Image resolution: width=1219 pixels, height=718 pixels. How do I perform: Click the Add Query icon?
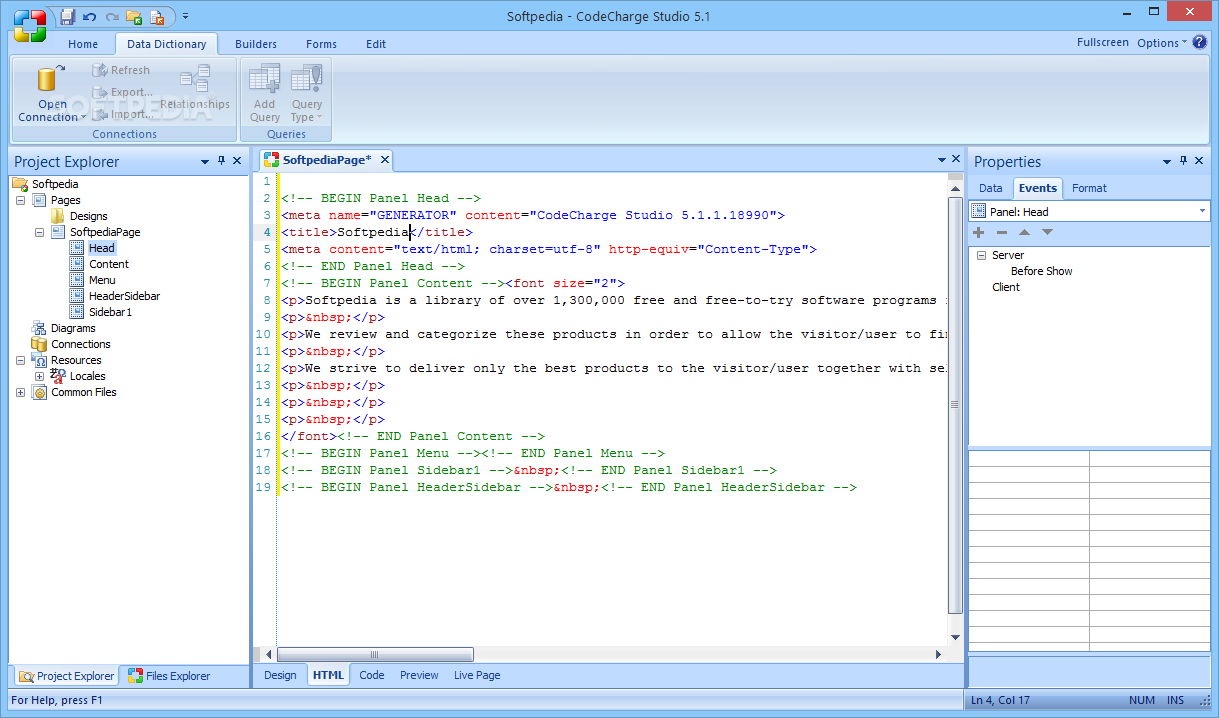click(x=264, y=79)
